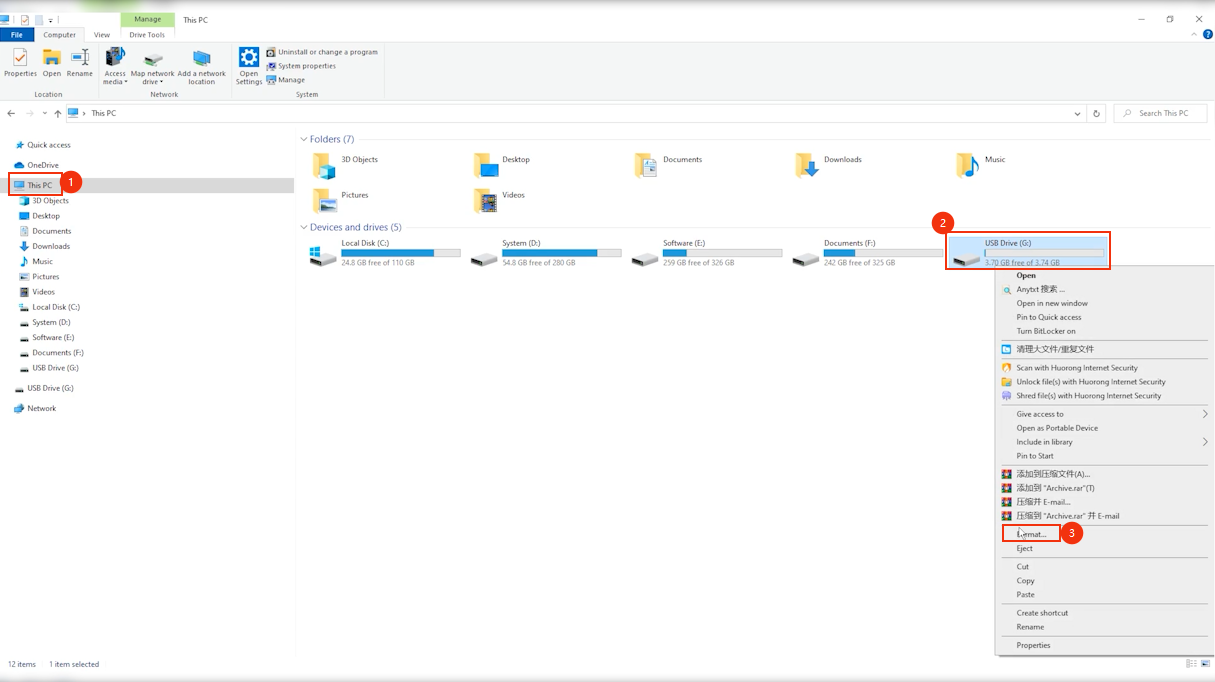
Task: Open the Drive Tools tab
Action: point(147,35)
